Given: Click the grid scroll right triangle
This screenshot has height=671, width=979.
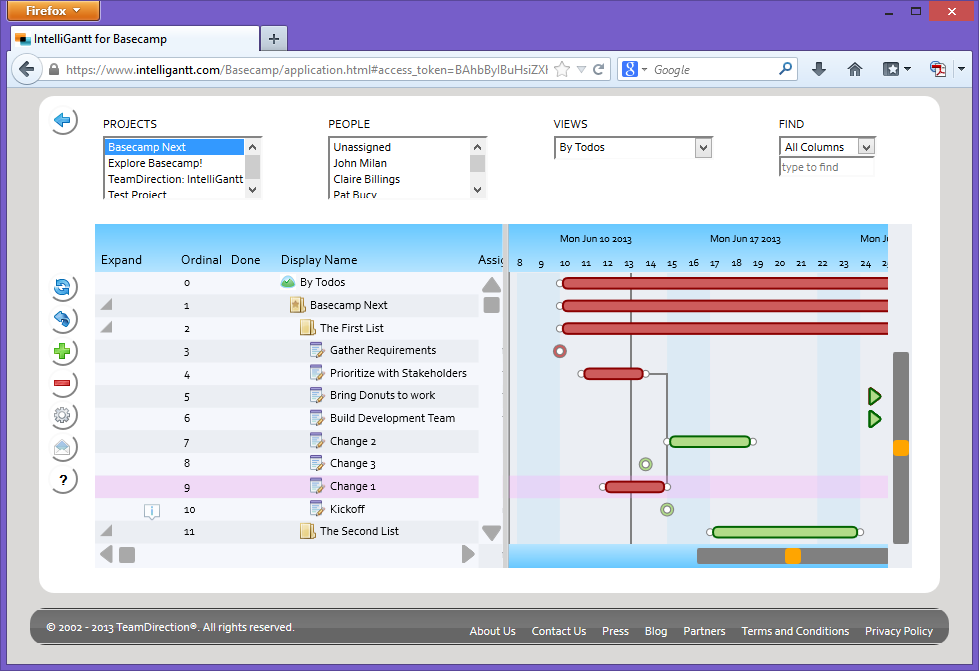Looking at the screenshot, I should (468, 554).
